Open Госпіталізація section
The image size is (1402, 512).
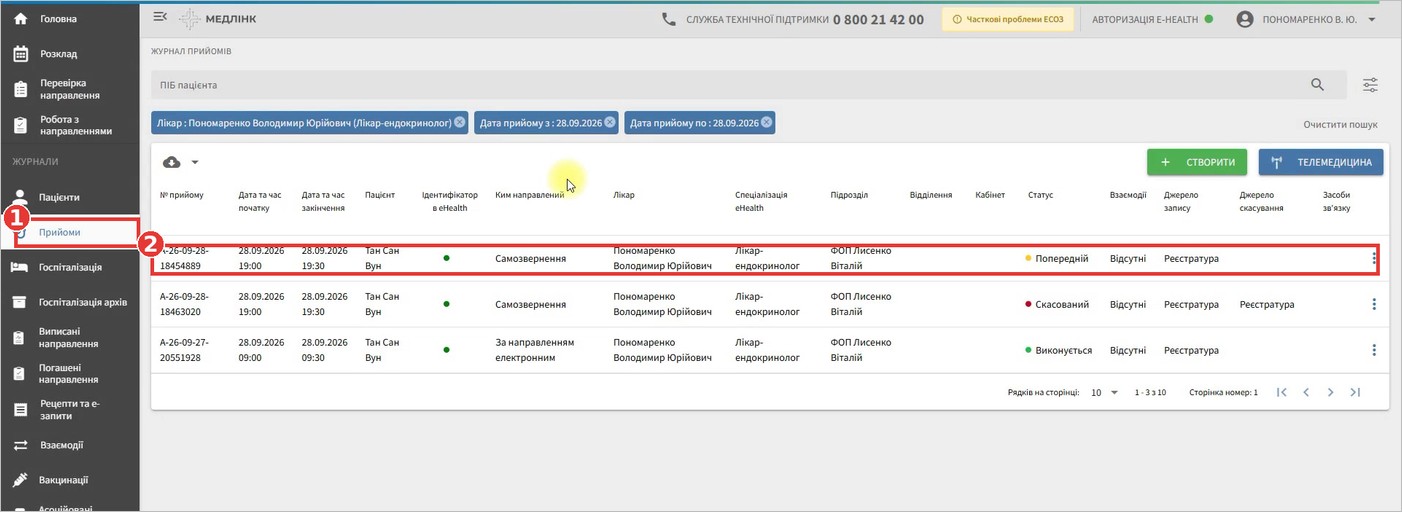[69, 267]
